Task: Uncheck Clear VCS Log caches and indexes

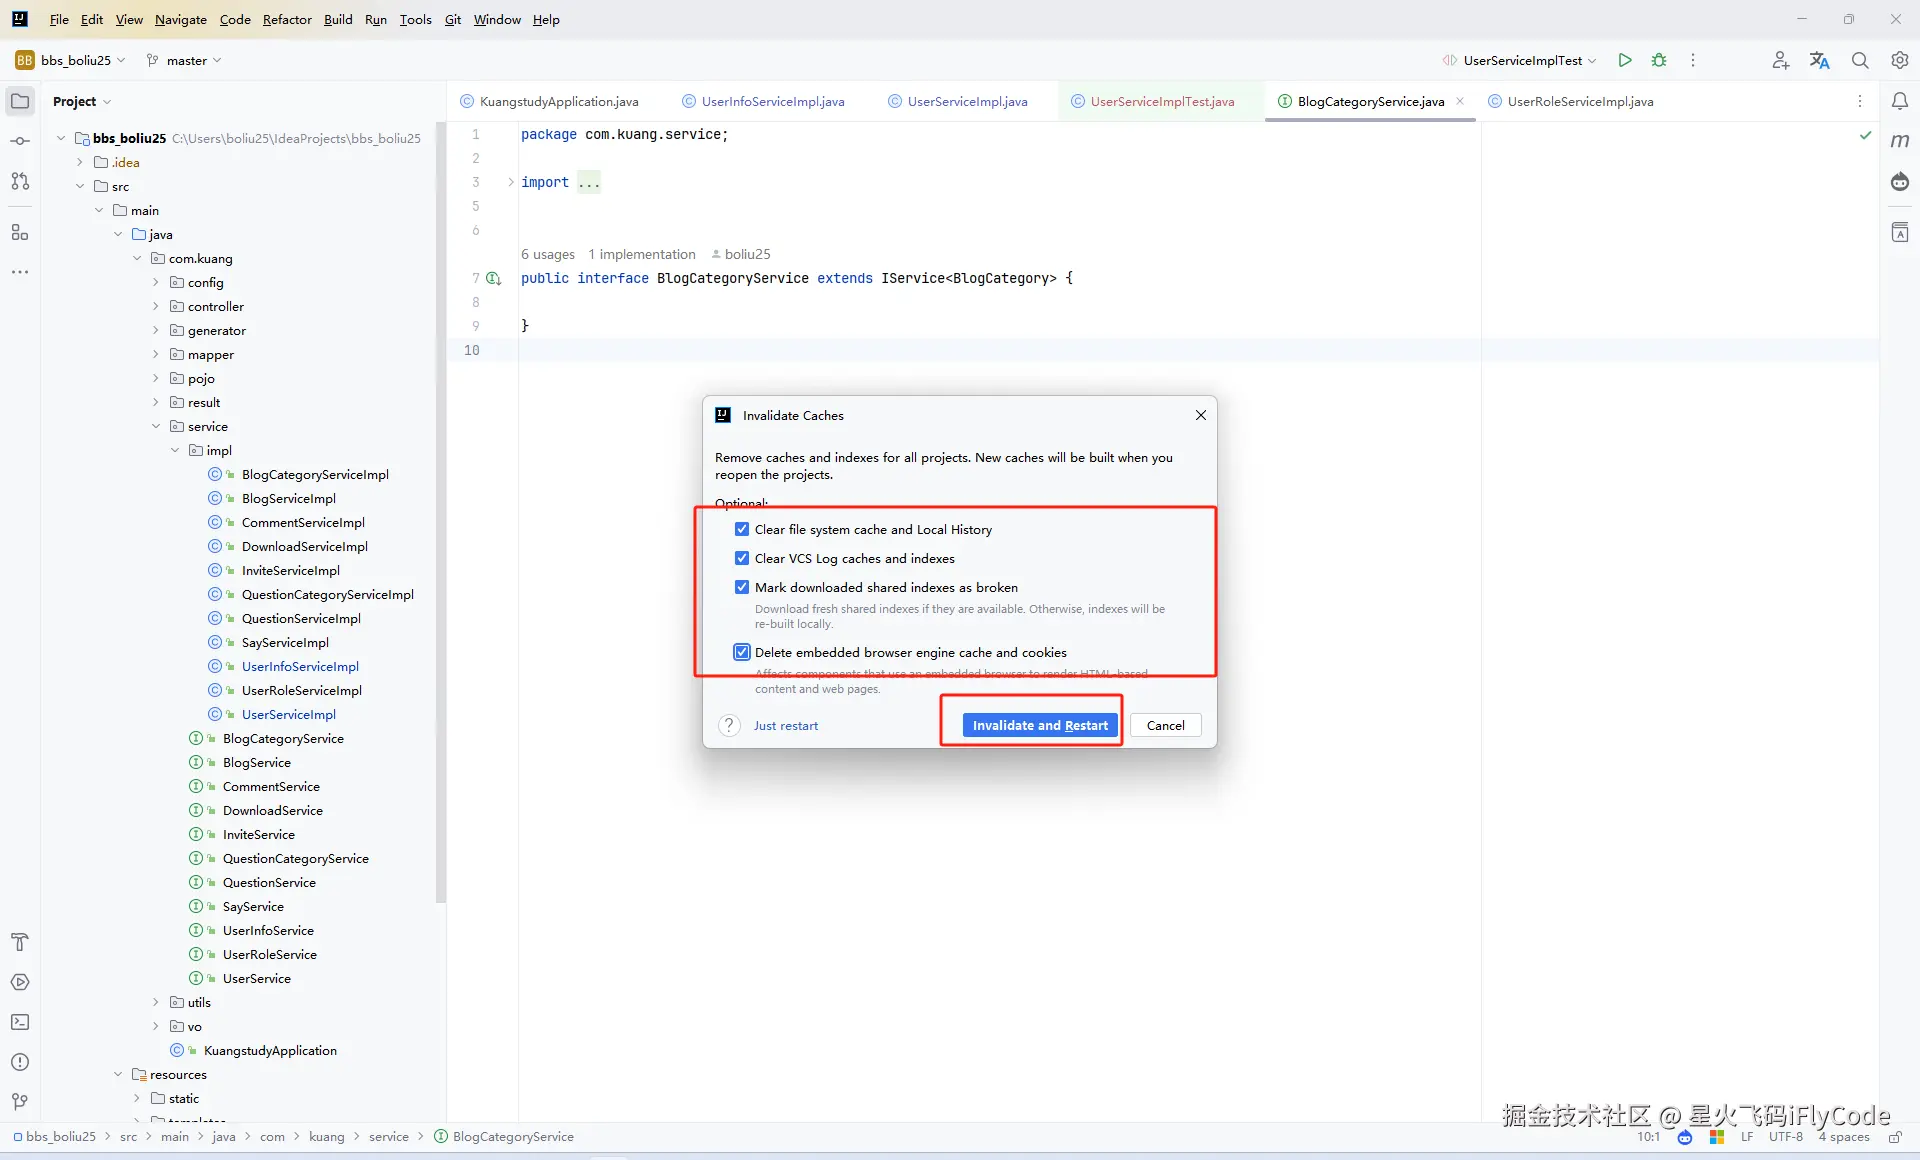Action: (742, 558)
